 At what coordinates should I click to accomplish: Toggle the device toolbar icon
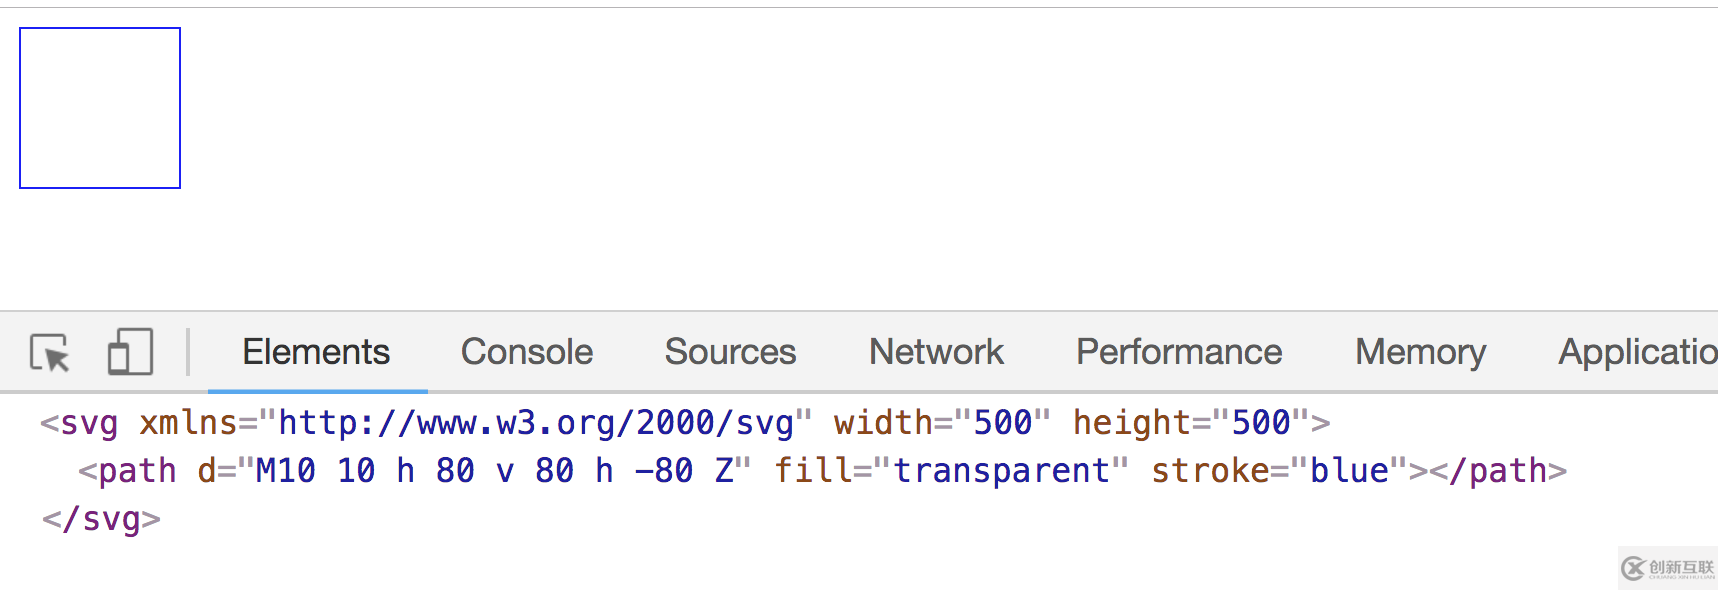coord(130,352)
